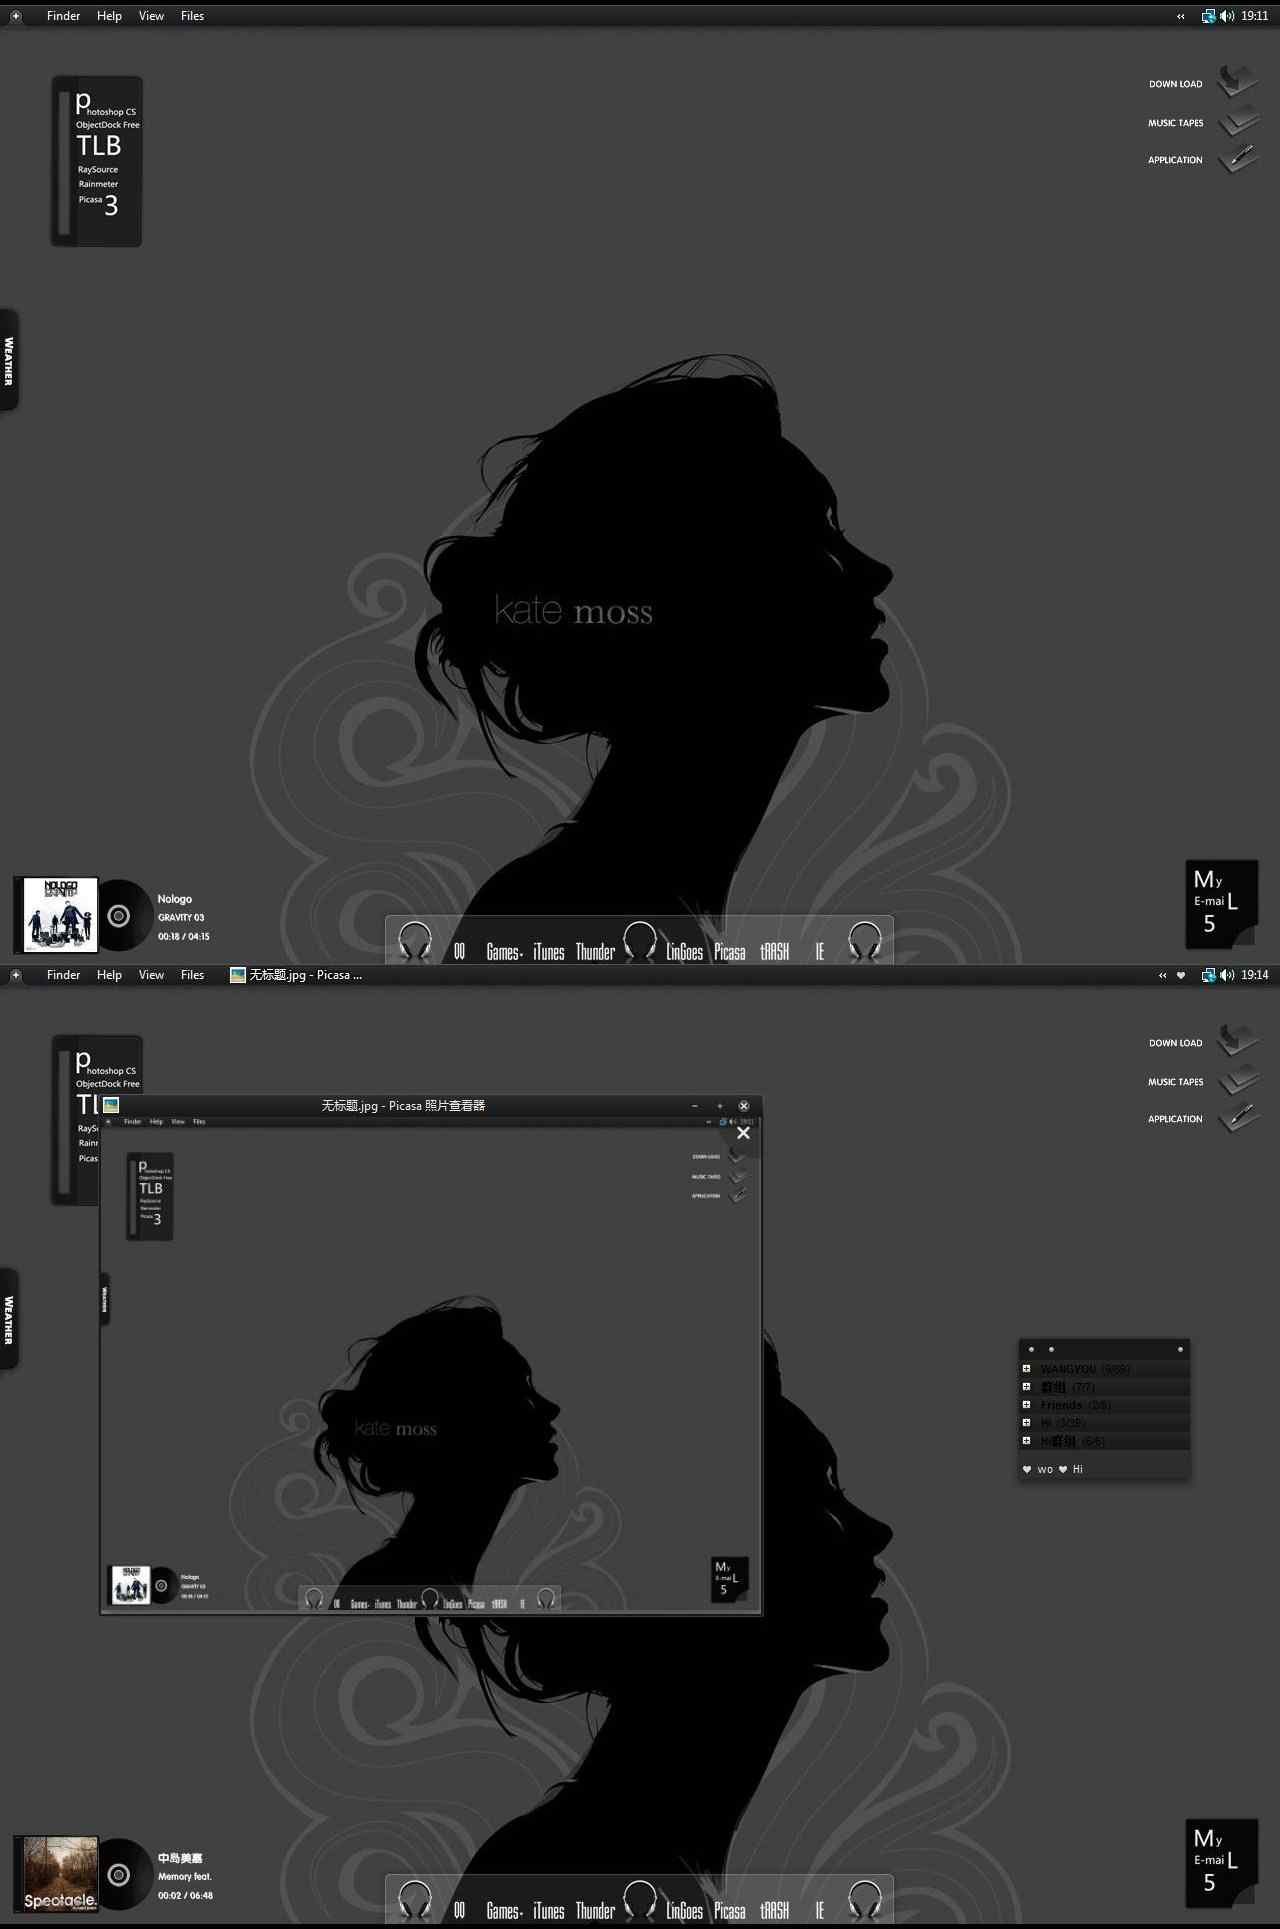Click headphones right of IE, 19:14 desktop dock
Image resolution: width=1280 pixels, height=1929 pixels.
pyautogui.click(x=865, y=1900)
